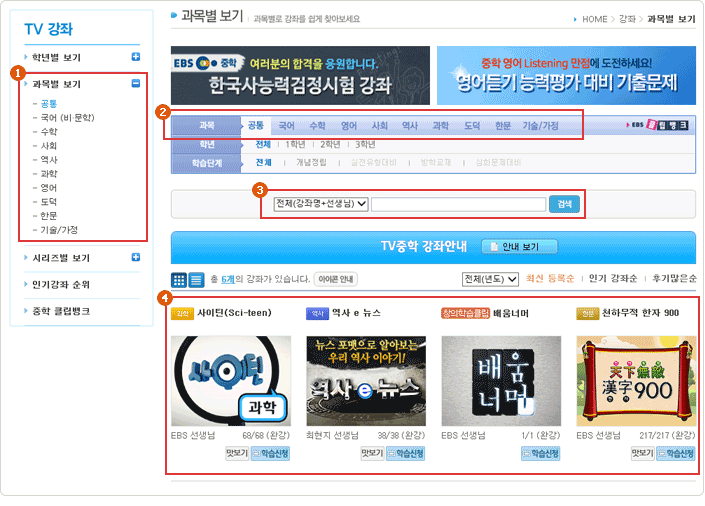Open 역사 e 뉴스 course thumbnail
Viewport: 705px width, 506px height.
coord(366,381)
